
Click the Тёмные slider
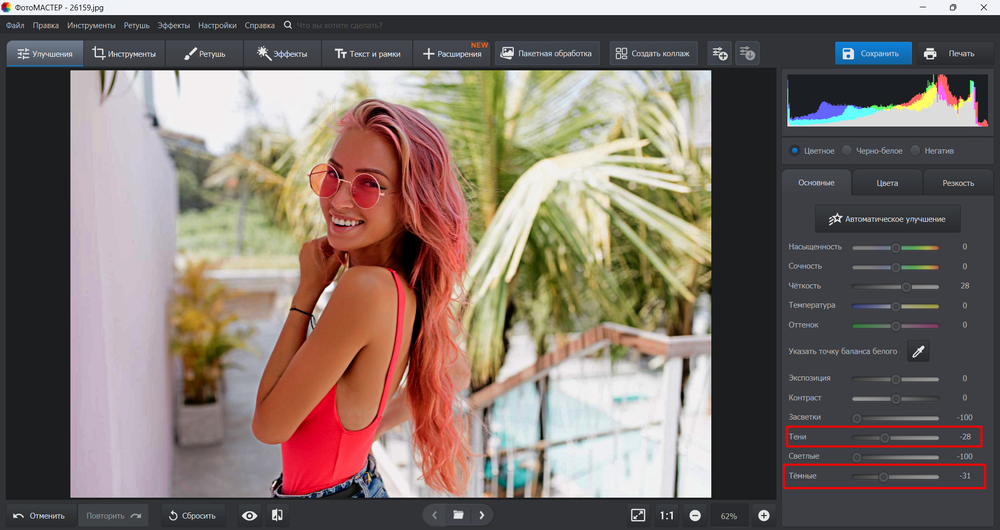click(x=895, y=477)
